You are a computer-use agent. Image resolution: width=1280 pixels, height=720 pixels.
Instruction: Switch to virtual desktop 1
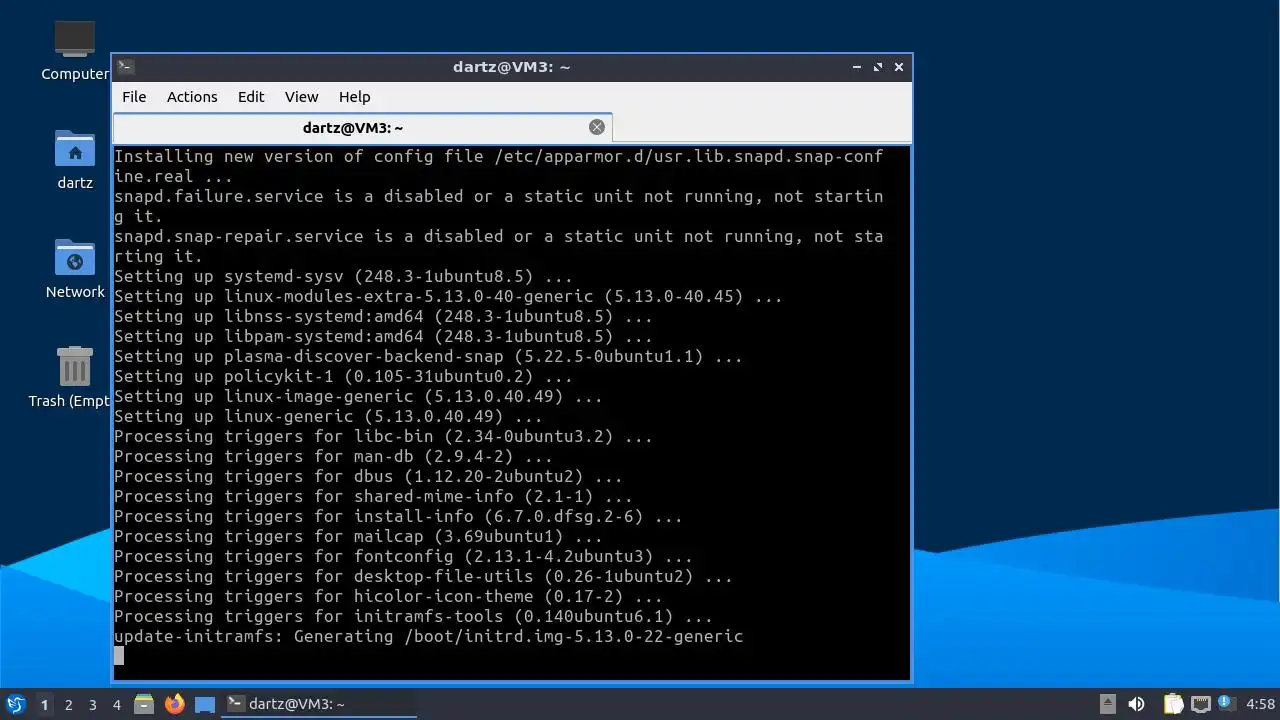click(44, 704)
